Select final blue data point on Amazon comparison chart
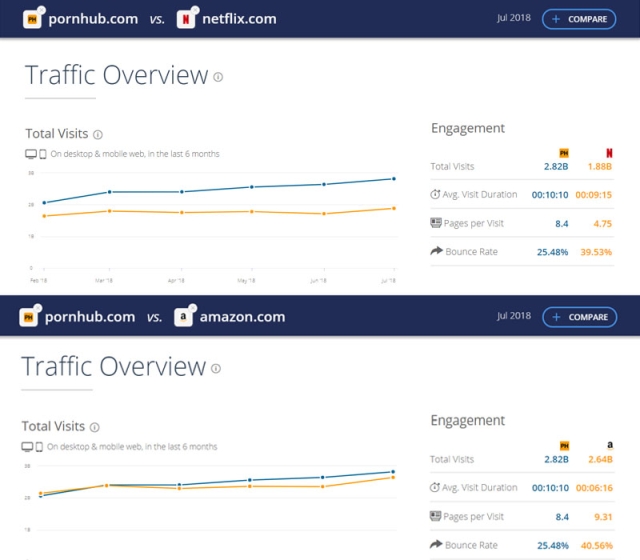 tap(393, 472)
